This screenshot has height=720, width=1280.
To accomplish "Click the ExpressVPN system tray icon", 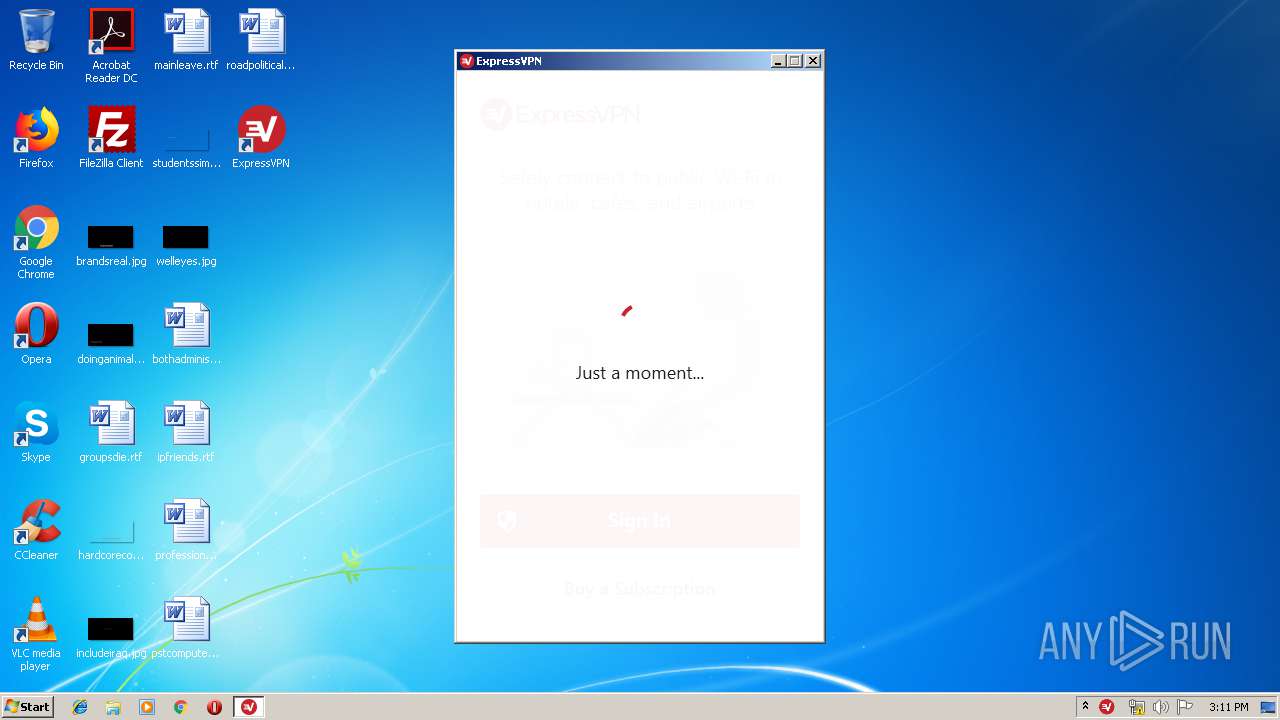I will [x=1107, y=707].
